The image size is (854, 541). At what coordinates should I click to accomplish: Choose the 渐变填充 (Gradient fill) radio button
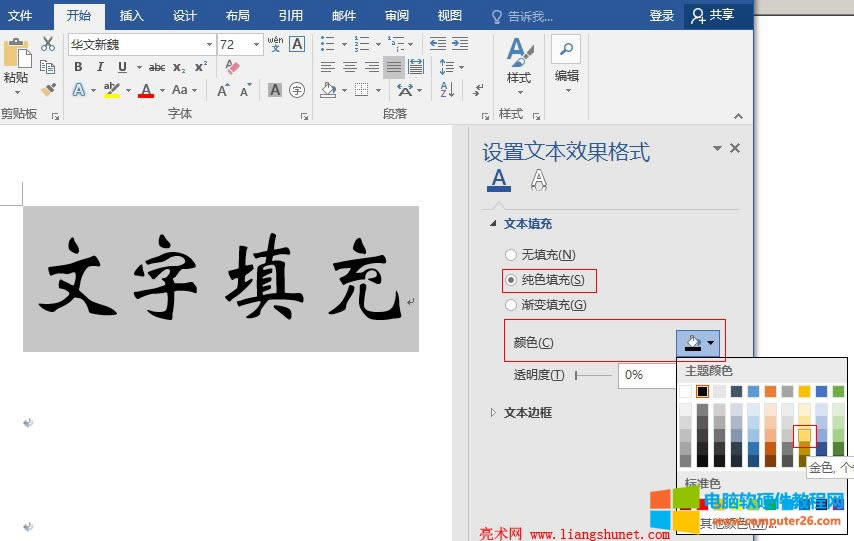[512, 305]
